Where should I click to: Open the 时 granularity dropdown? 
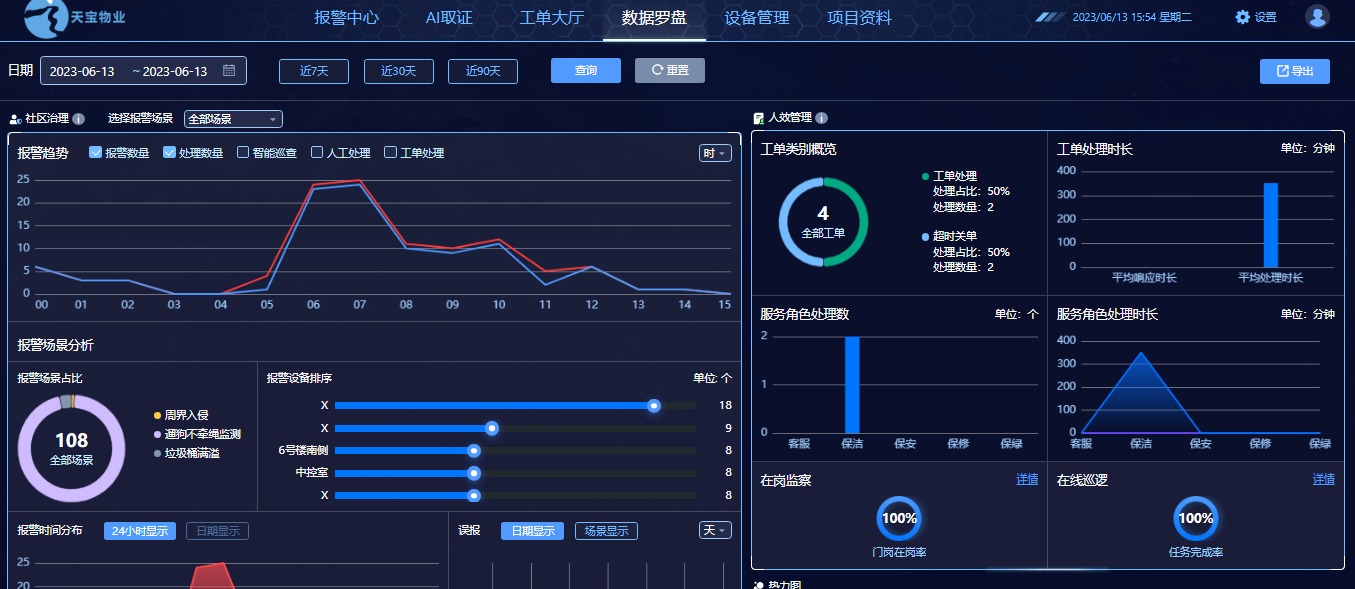714,153
